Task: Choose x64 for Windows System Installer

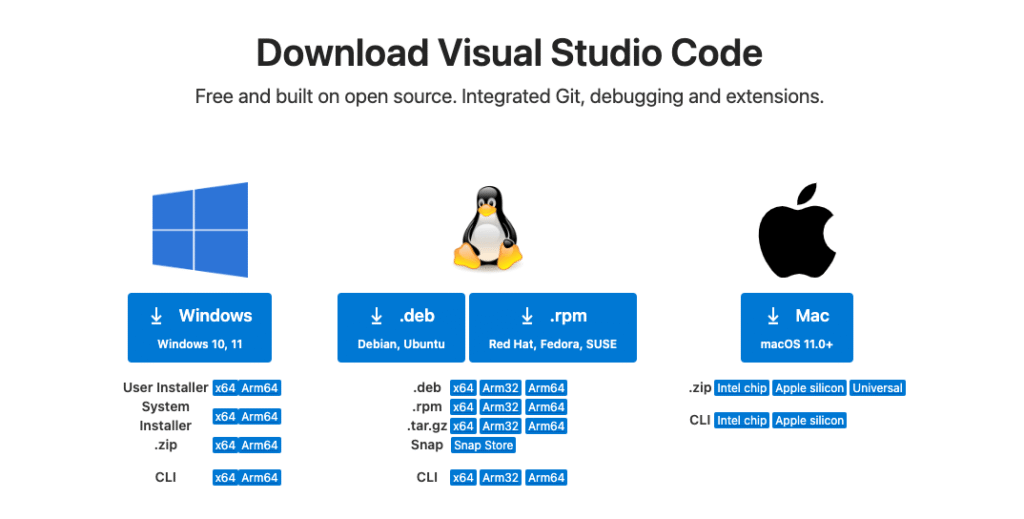Action: click(x=225, y=417)
